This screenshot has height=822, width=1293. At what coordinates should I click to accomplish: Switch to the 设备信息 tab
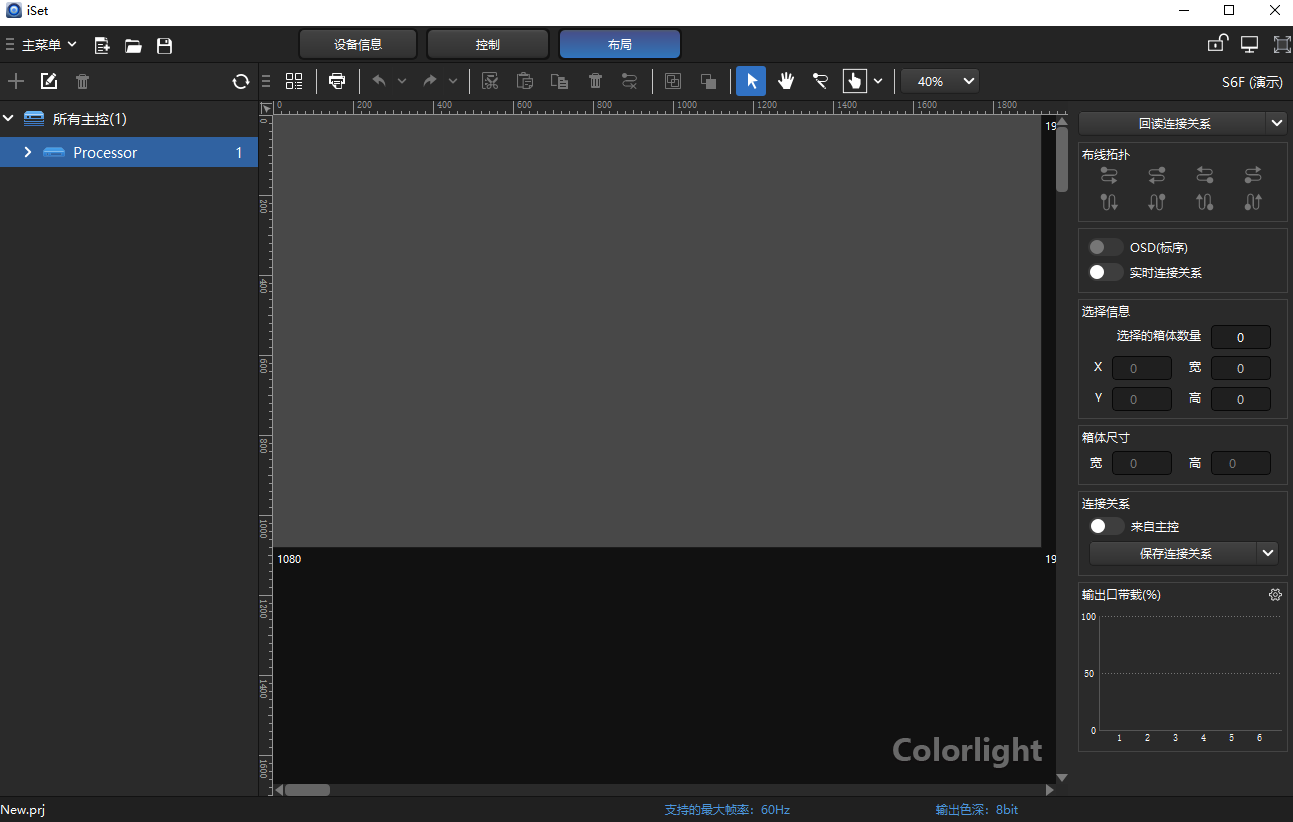click(x=358, y=44)
